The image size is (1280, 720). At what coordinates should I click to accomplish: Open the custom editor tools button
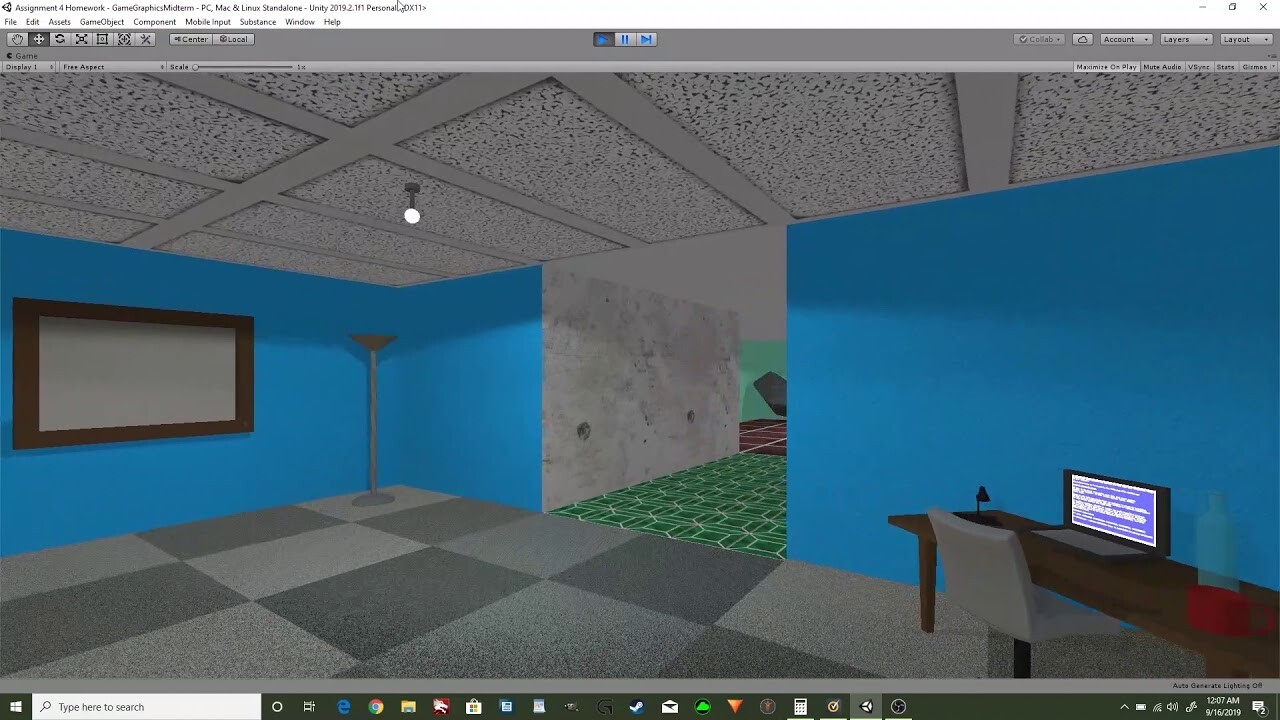click(x=146, y=39)
